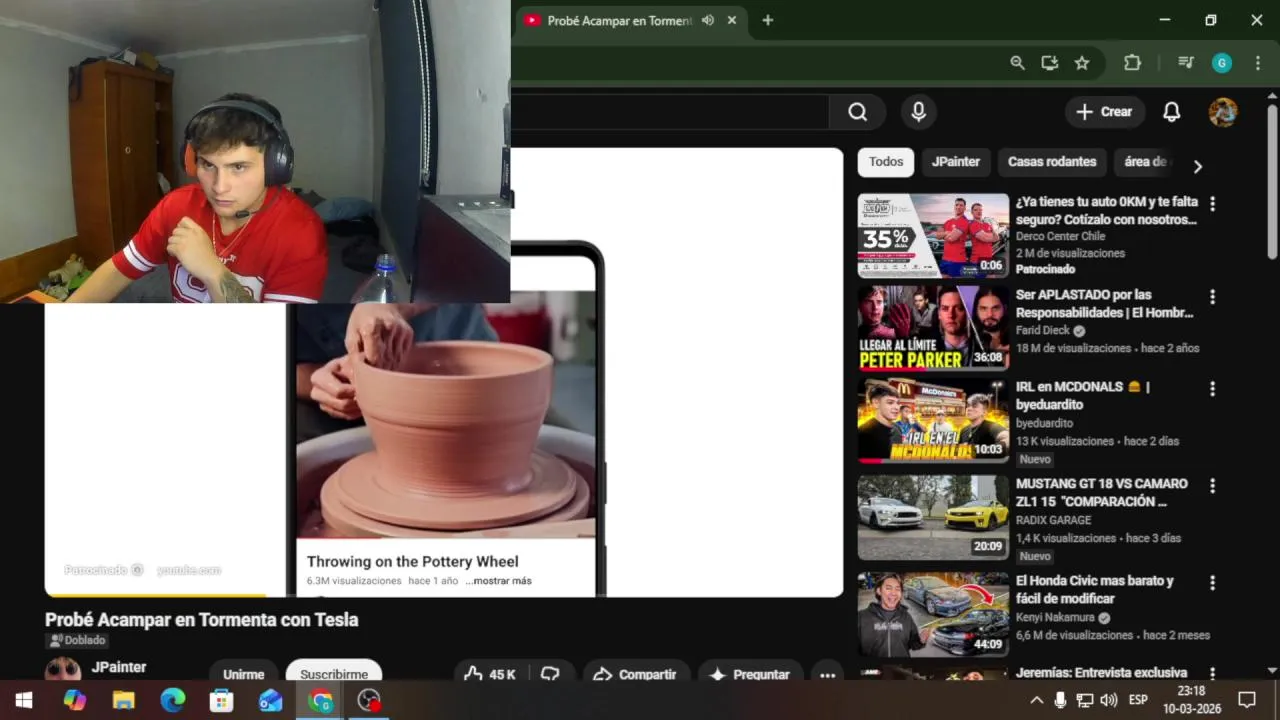Open options for Ser APLASTADO video

pos(1212,297)
